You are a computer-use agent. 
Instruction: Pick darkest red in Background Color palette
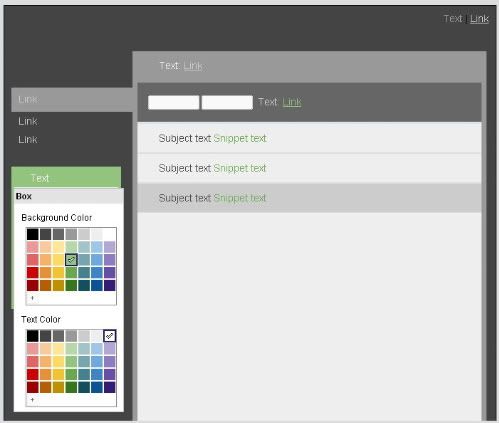pos(33,285)
